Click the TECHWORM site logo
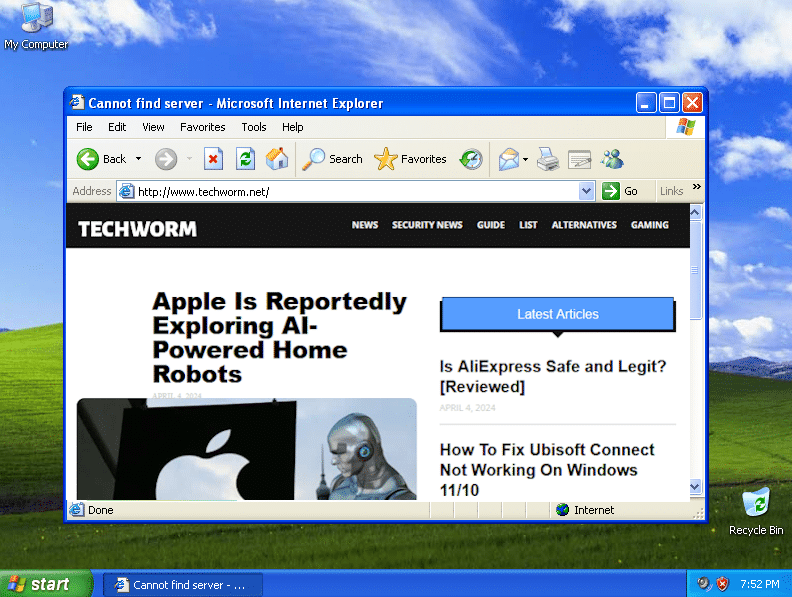The width and height of the screenshot is (792, 597). [137, 229]
